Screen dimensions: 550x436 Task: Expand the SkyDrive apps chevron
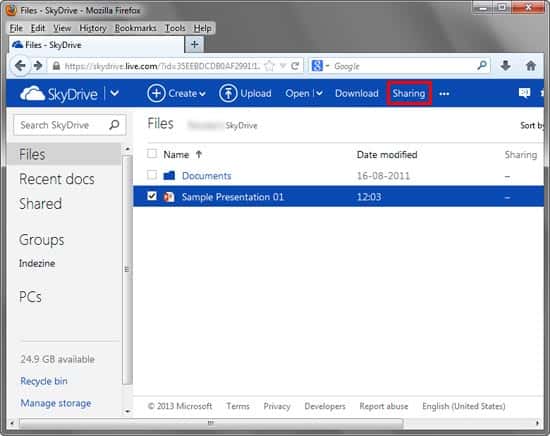114,93
